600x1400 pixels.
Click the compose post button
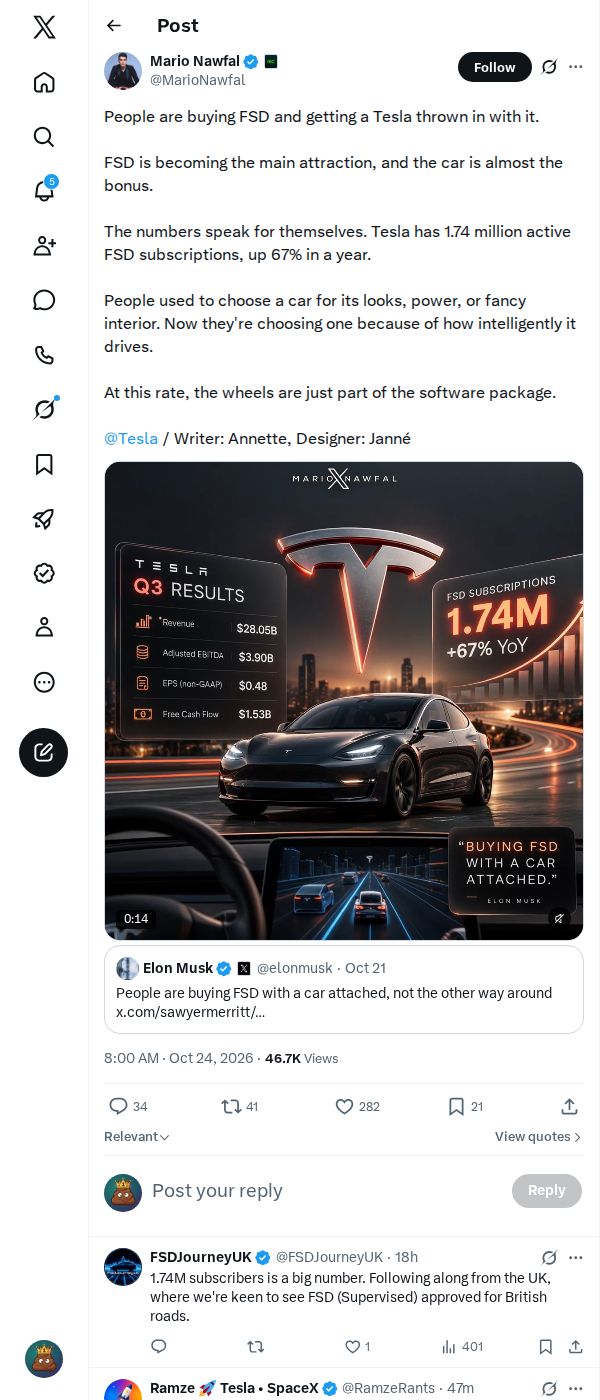coord(44,753)
